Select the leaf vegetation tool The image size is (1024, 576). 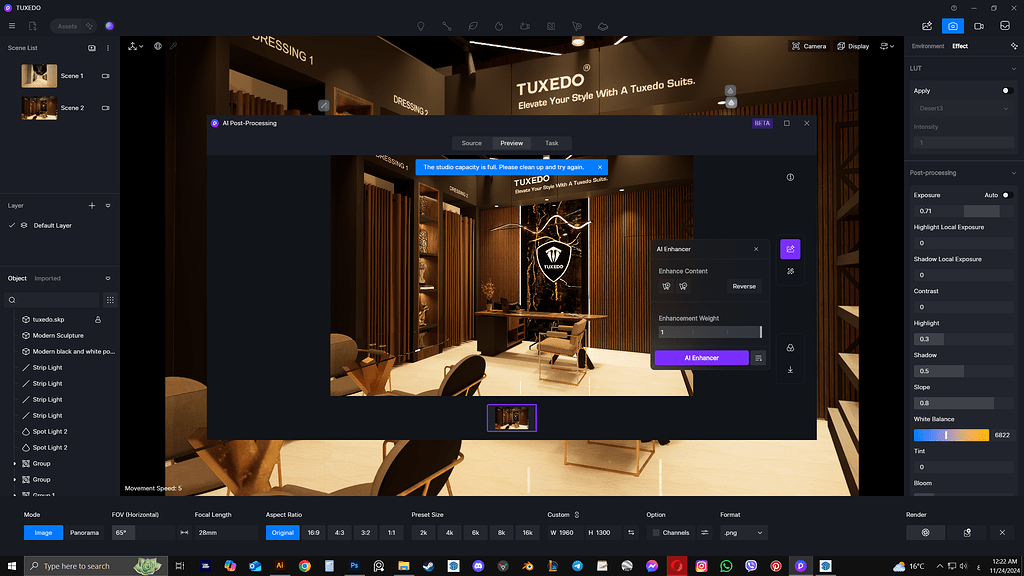coord(473,26)
